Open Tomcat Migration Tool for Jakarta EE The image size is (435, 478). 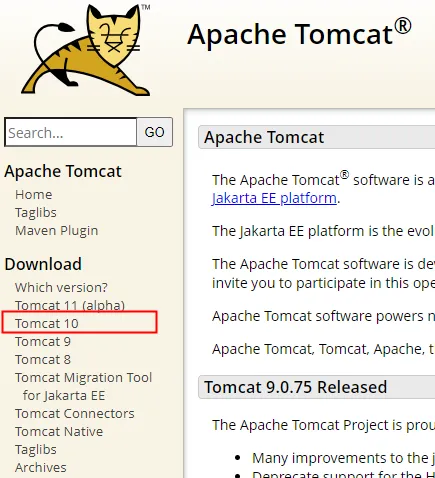pyautogui.click(x=83, y=386)
